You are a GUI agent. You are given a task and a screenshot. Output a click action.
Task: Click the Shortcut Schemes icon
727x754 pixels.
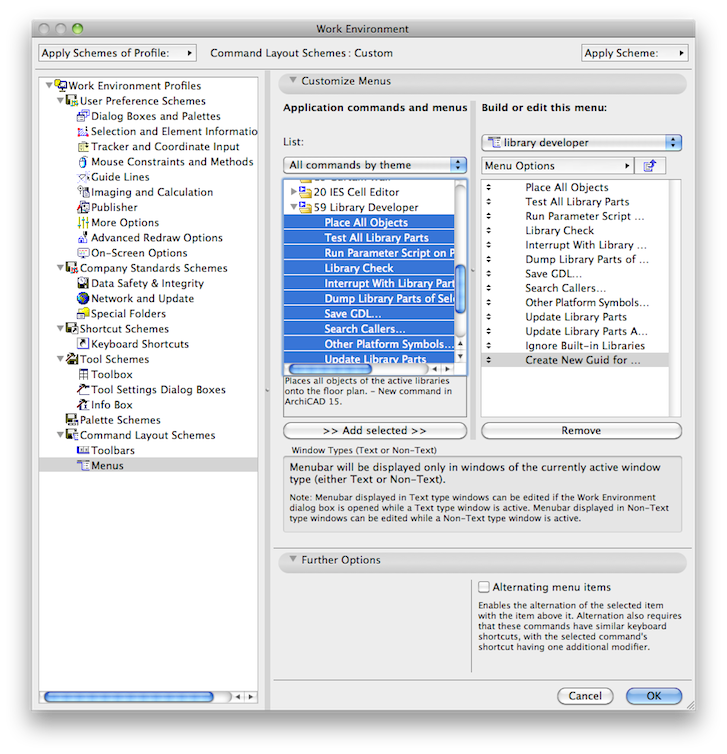coord(72,328)
